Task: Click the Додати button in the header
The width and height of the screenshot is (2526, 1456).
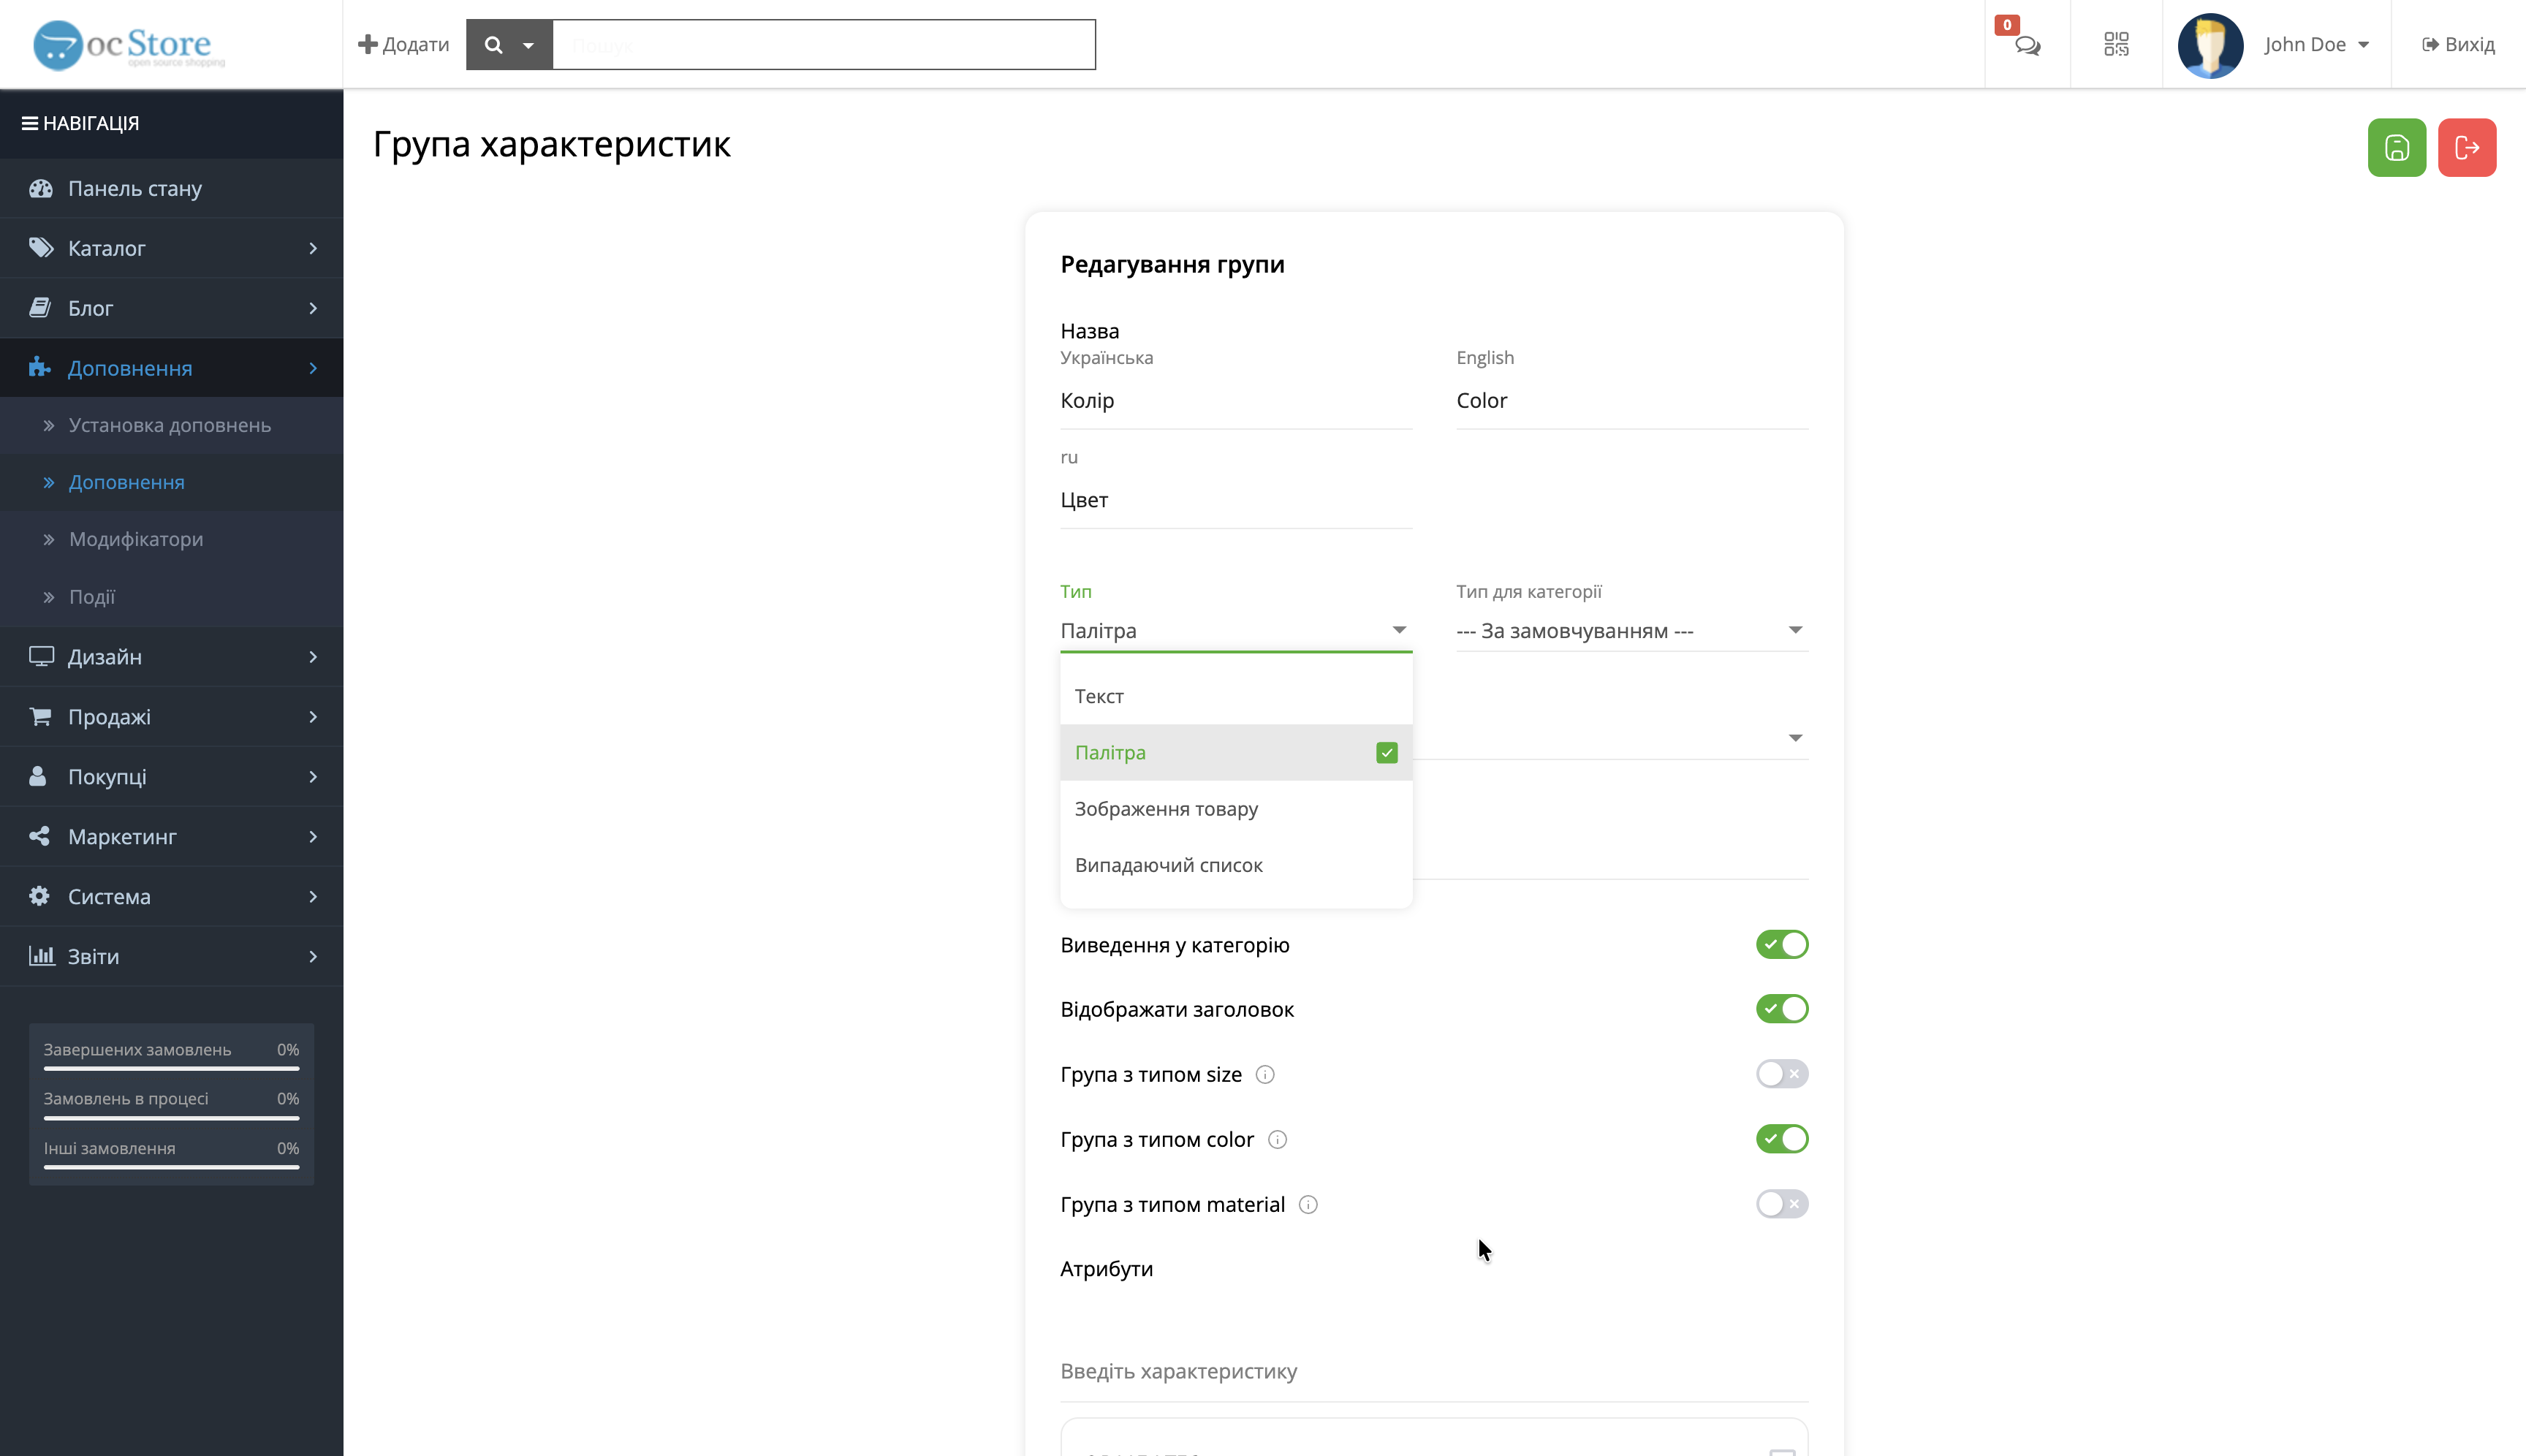Action: 403,44
